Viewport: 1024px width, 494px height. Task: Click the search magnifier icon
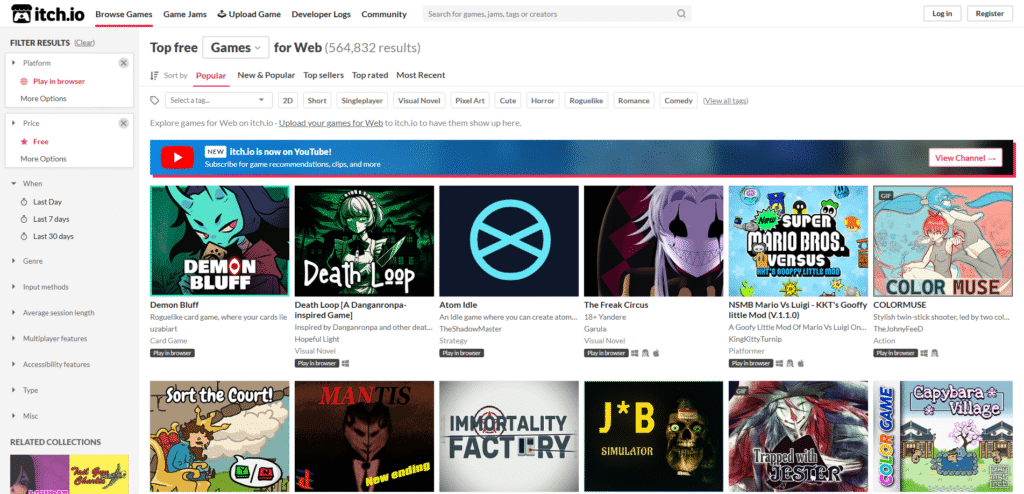tap(682, 14)
